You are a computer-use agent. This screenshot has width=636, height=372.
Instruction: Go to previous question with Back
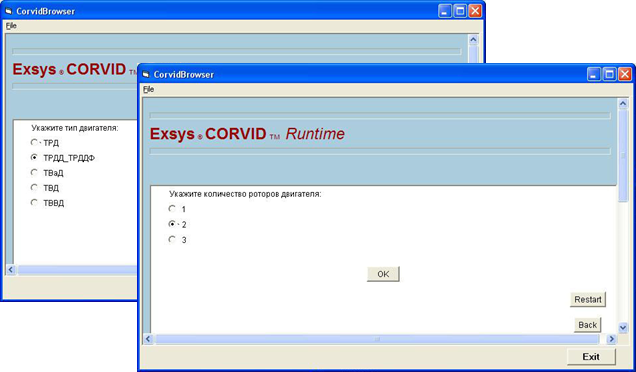pyautogui.click(x=587, y=325)
